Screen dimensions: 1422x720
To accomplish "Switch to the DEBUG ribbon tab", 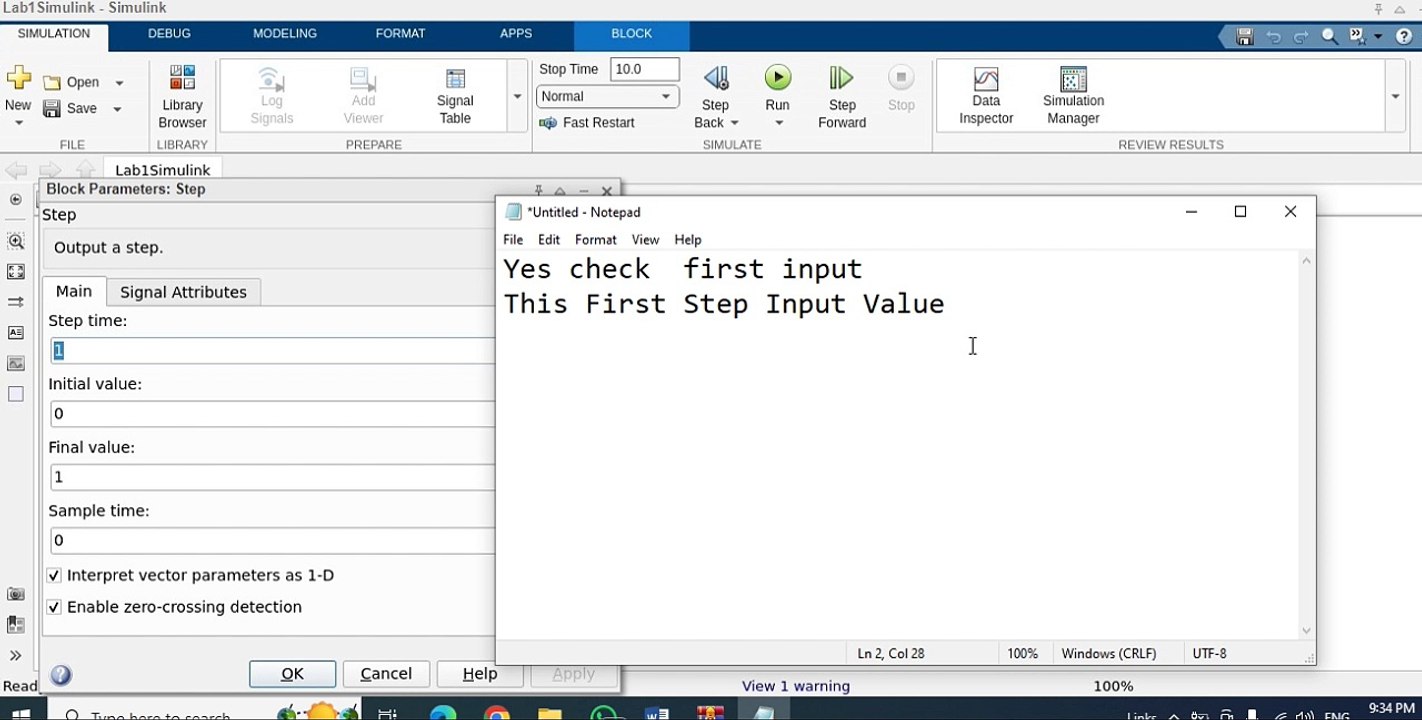I will point(169,34).
